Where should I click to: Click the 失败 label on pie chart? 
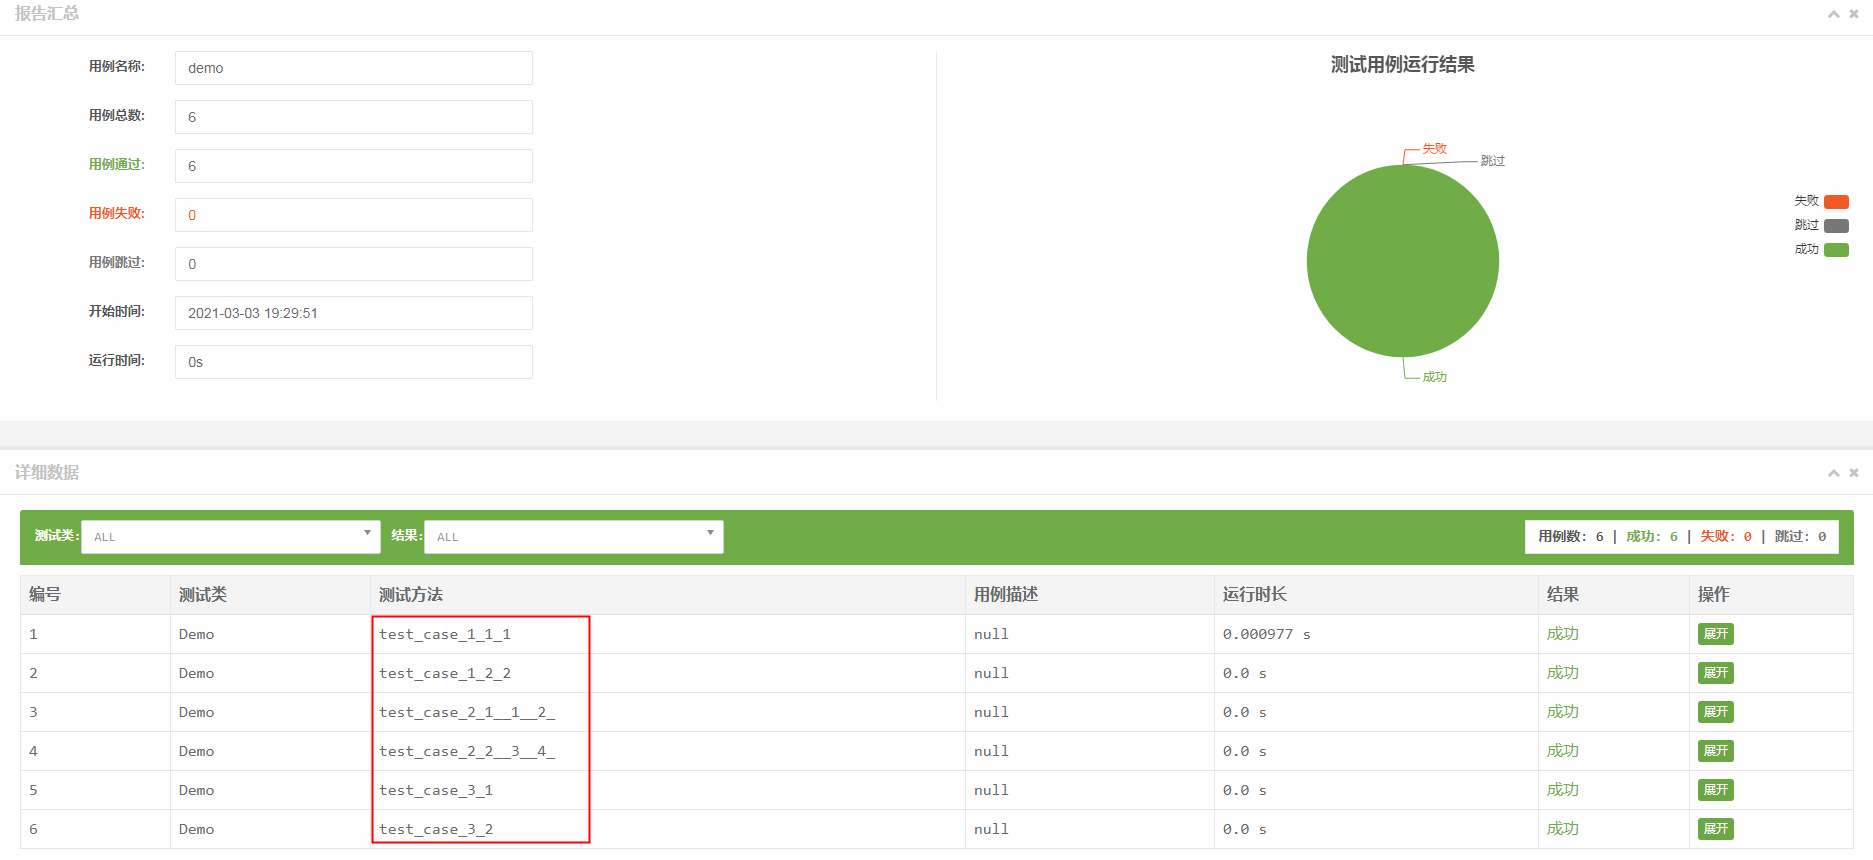point(1435,149)
